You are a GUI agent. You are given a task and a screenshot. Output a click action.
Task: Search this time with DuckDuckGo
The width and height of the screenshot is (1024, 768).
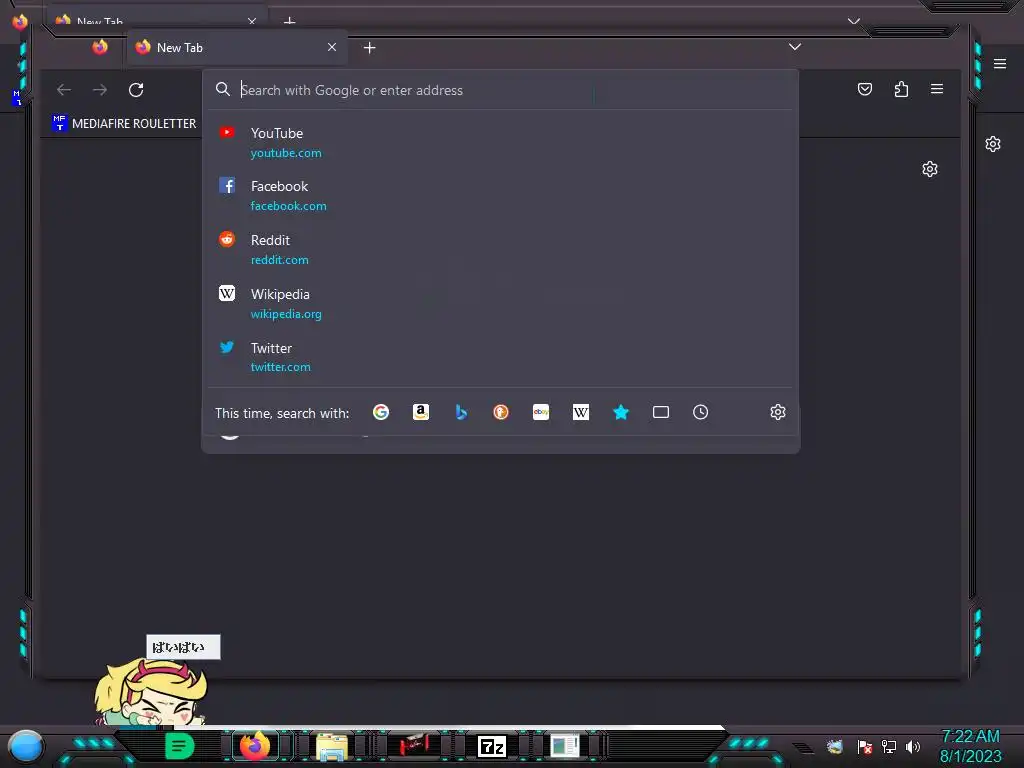tap(501, 412)
